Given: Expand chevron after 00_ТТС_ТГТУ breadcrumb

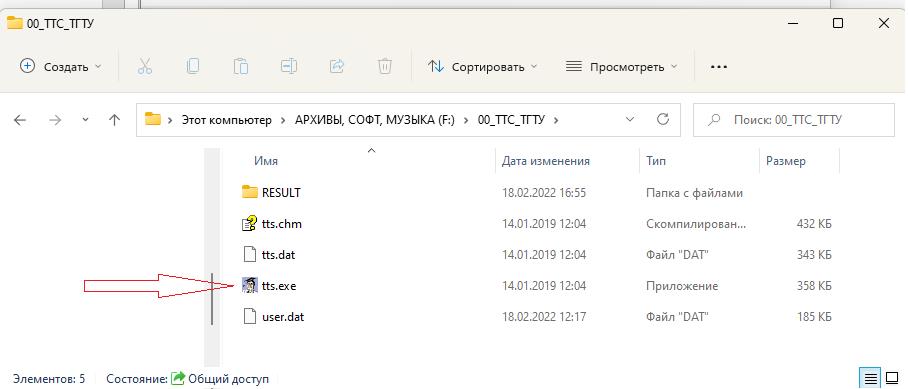Looking at the screenshot, I should tap(556, 120).
